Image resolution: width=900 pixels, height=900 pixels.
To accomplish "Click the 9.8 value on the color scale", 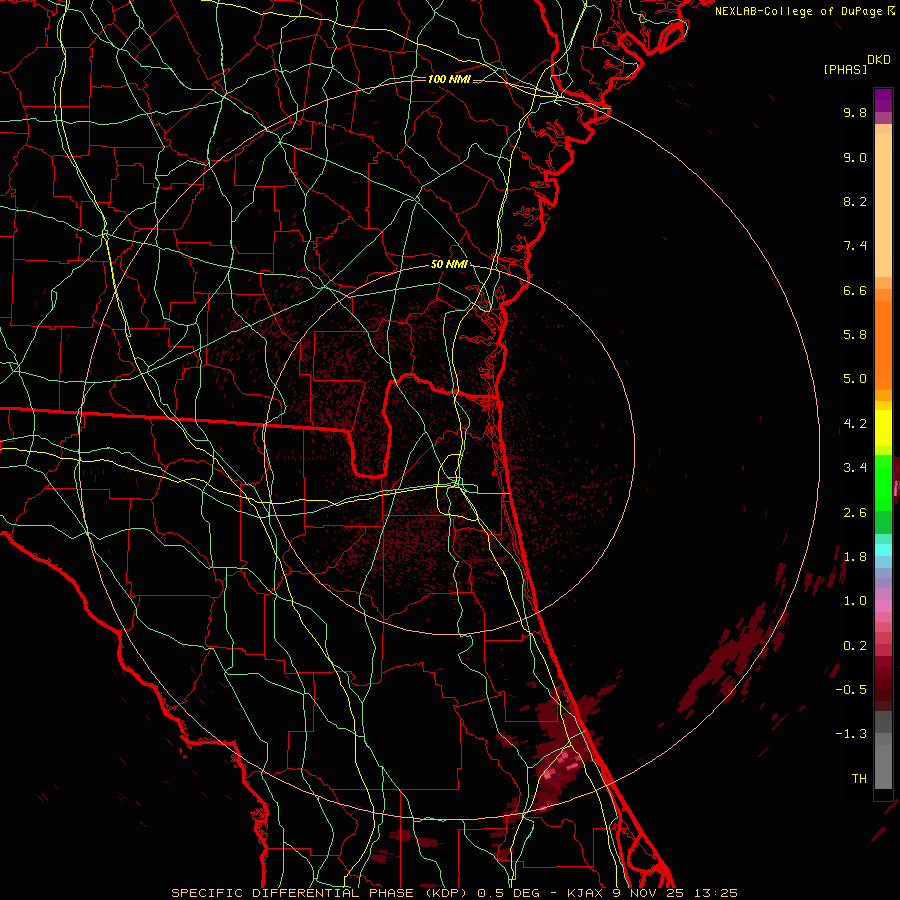I will 855,112.
